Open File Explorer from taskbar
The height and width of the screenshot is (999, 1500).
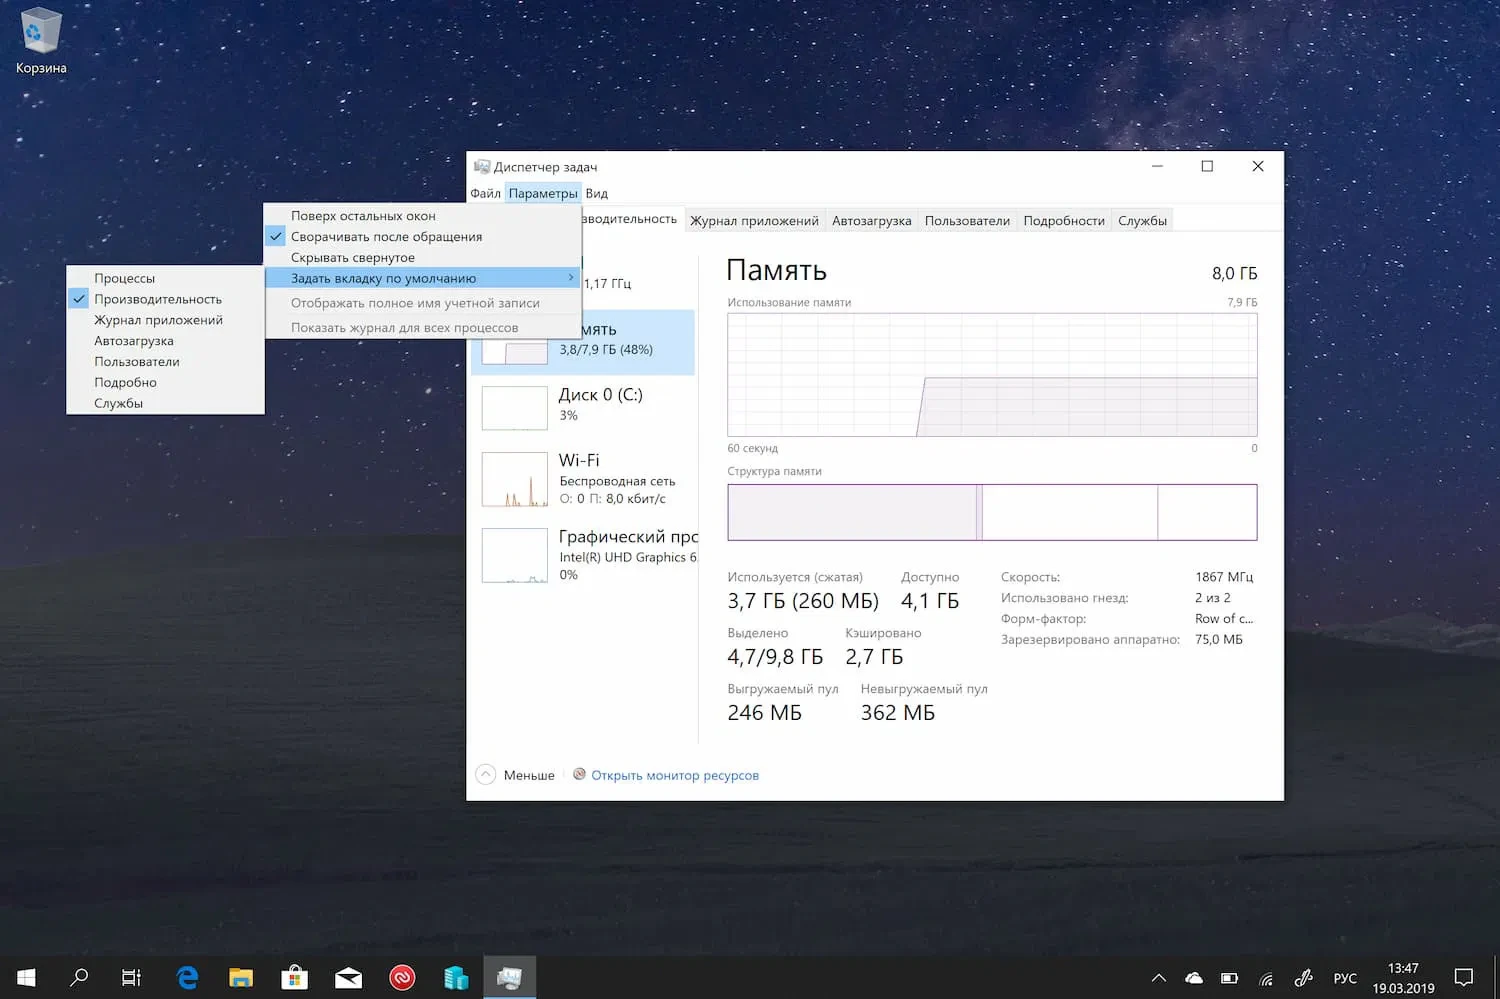[x=241, y=977]
